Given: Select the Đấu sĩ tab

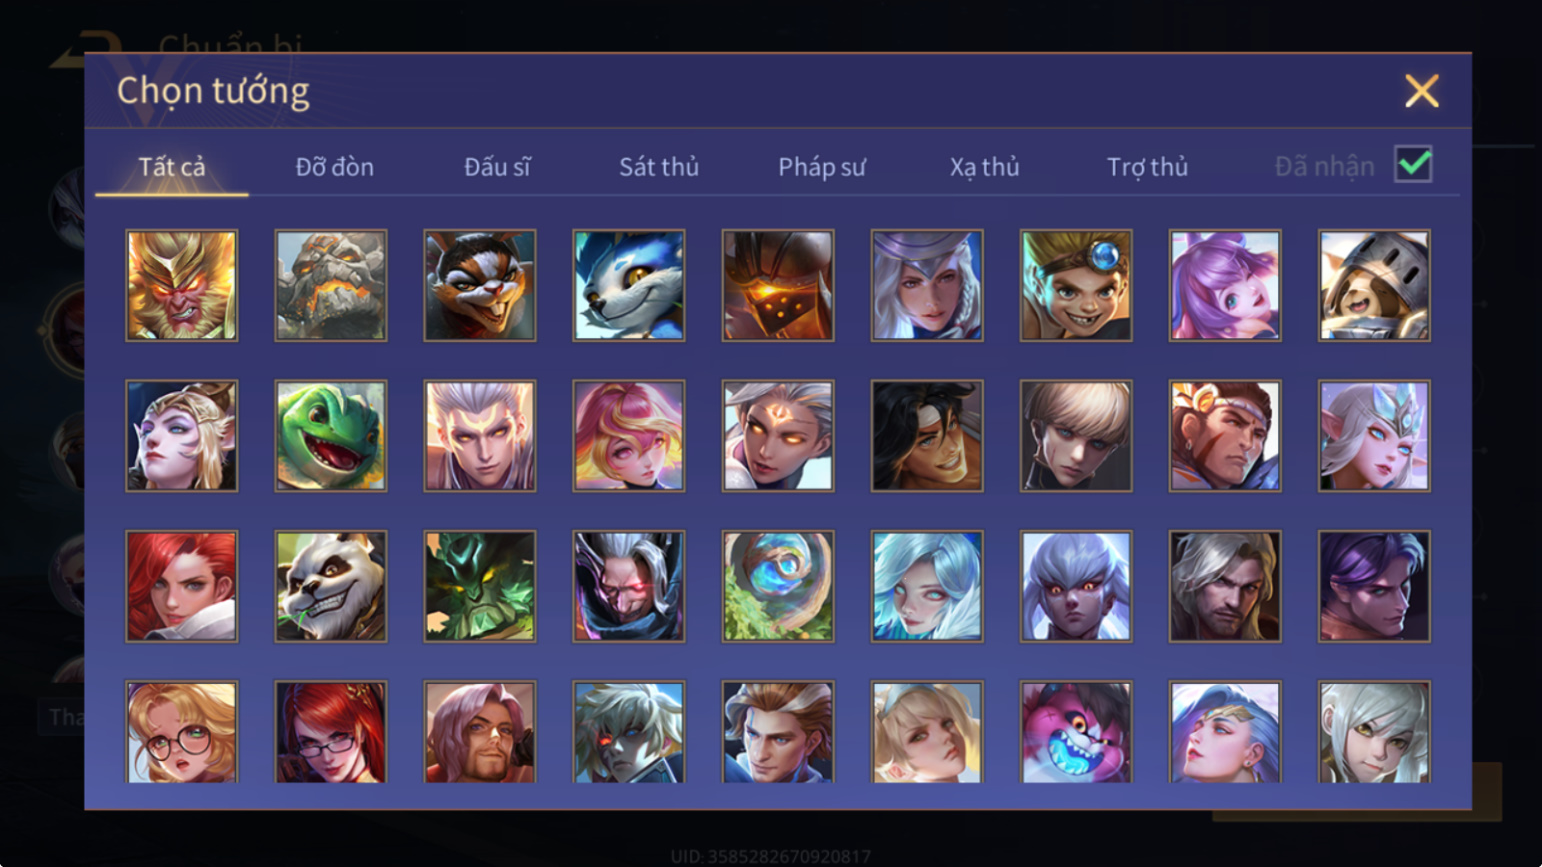Looking at the screenshot, I should pyautogui.click(x=497, y=167).
